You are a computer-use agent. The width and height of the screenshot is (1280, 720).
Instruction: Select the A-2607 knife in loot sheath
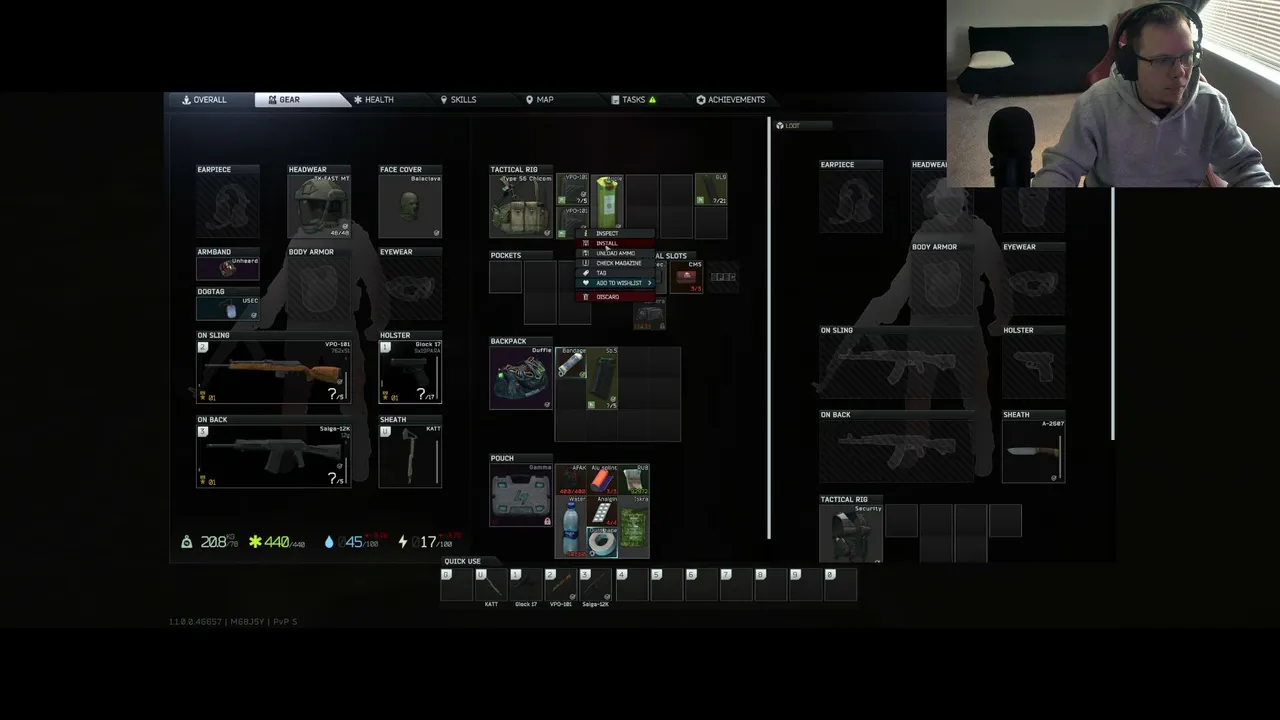pos(1033,451)
